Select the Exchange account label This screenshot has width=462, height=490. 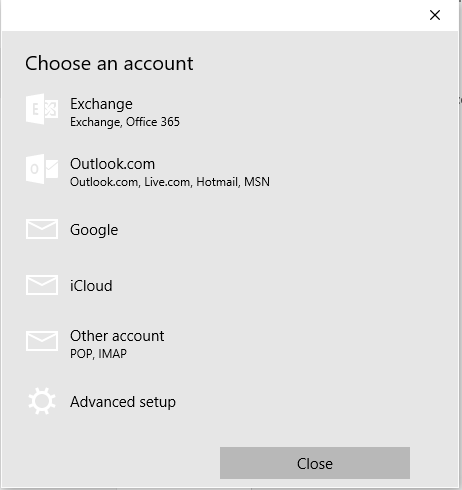(101, 104)
